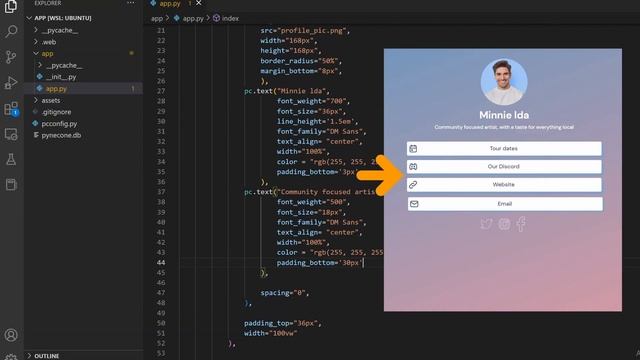Click the Discord icon on Our Discord

[413, 167]
